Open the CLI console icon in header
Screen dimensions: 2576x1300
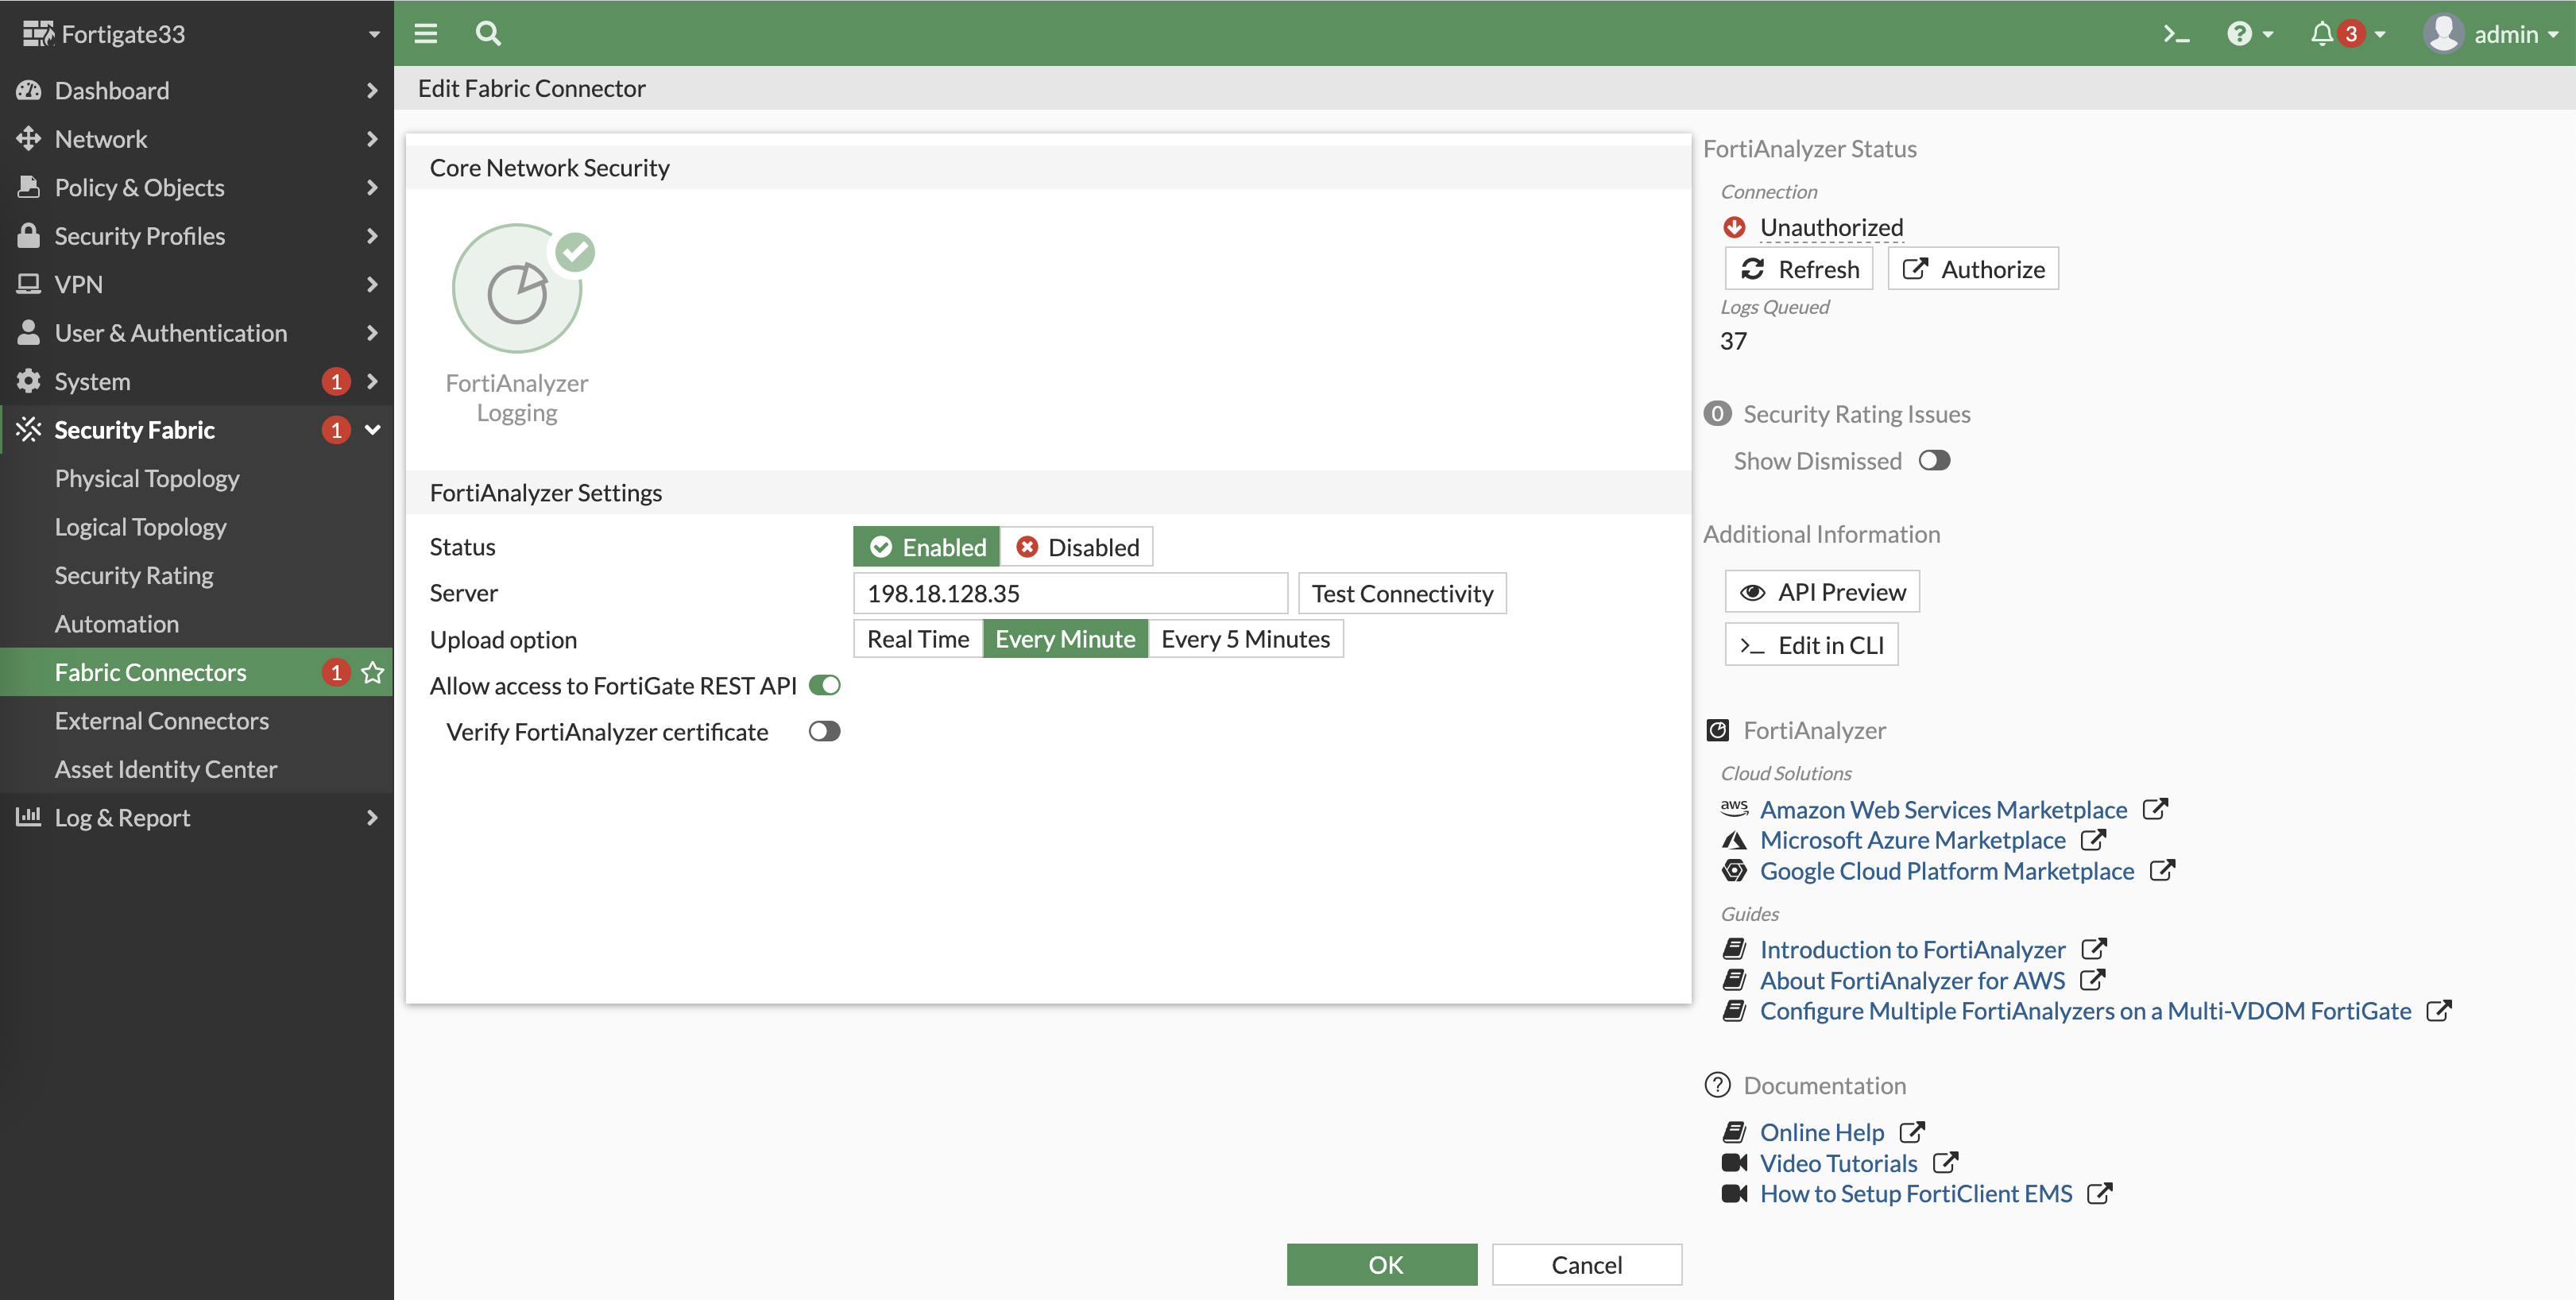pyautogui.click(x=2176, y=34)
